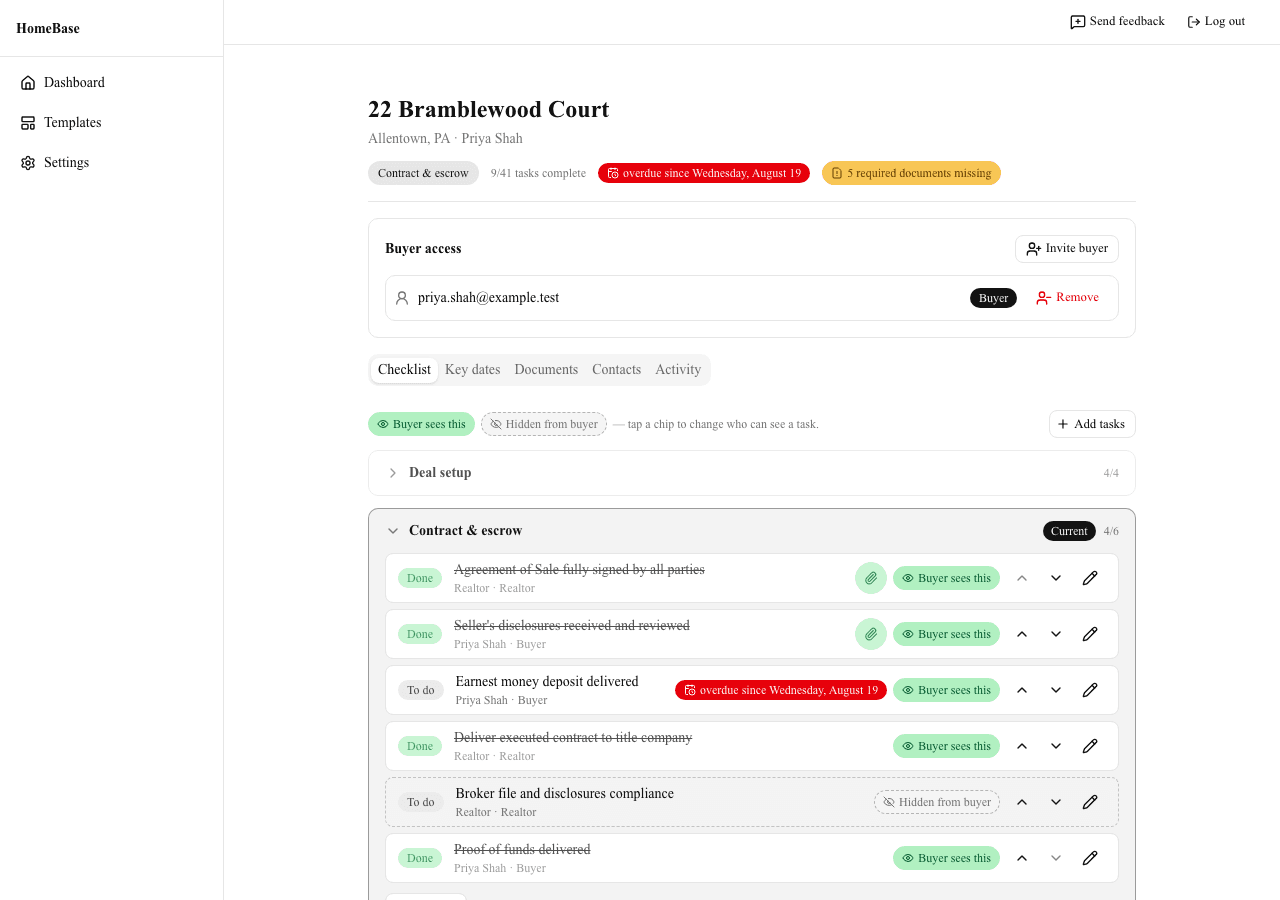The width and height of the screenshot is (1280, 900).
Task: Mark Broker file task as done
Action: pyautogui.click(x=421, y=802)
